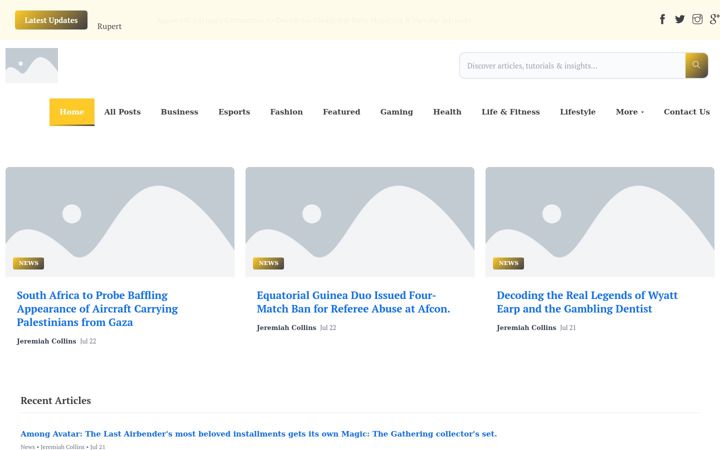This screenshot has width=720, height=450.
Task: Click NEWS badge on first article
Action: tap(28, 263)
